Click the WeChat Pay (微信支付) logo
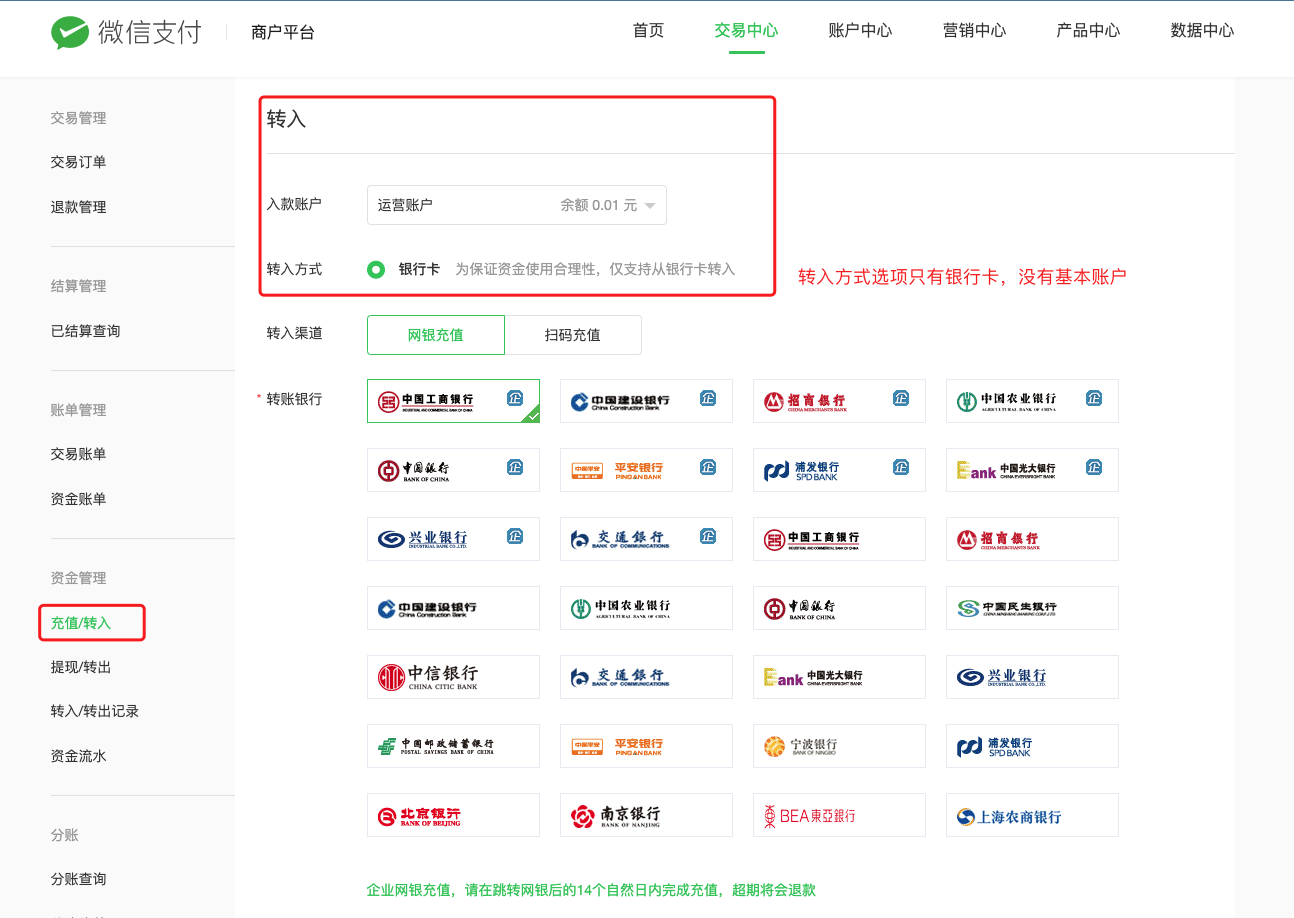The height and width of the screenshot is (918, 1294). pos(126,32)
